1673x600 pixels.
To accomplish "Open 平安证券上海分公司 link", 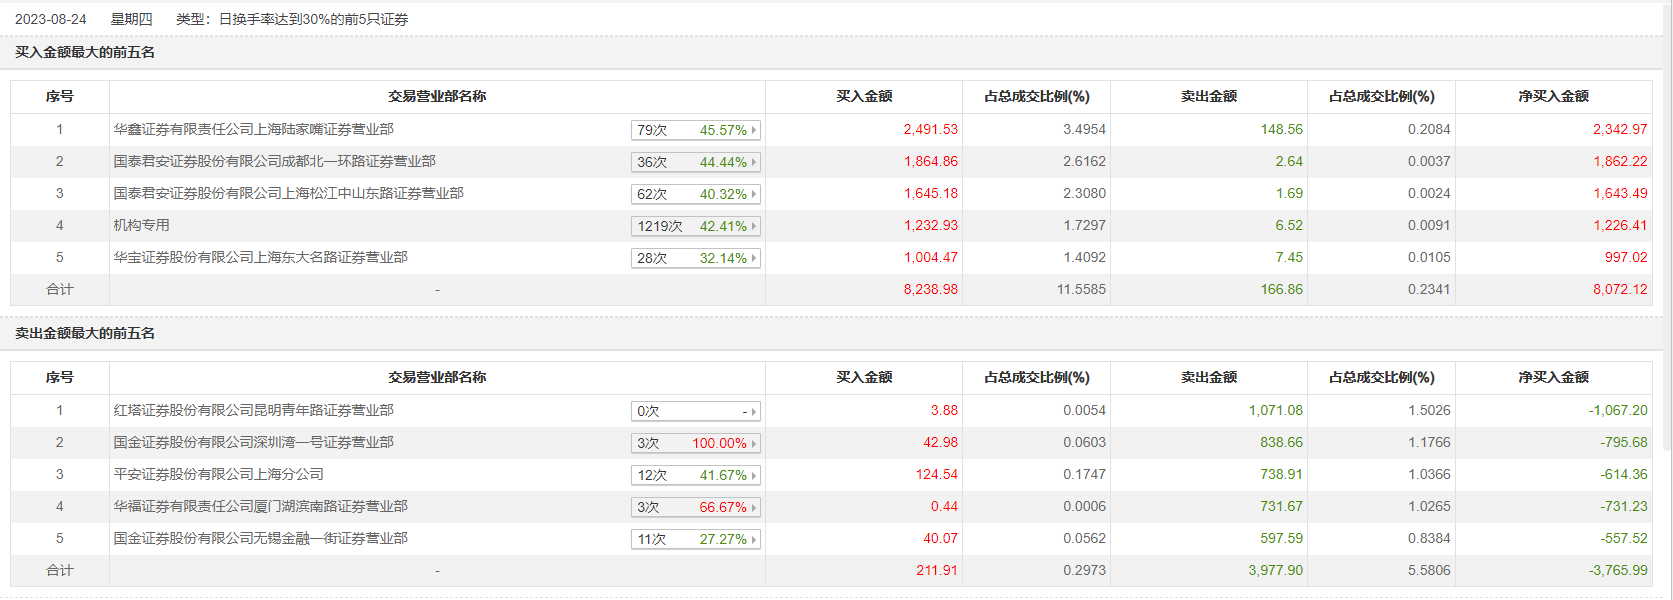I will [218, 474].
